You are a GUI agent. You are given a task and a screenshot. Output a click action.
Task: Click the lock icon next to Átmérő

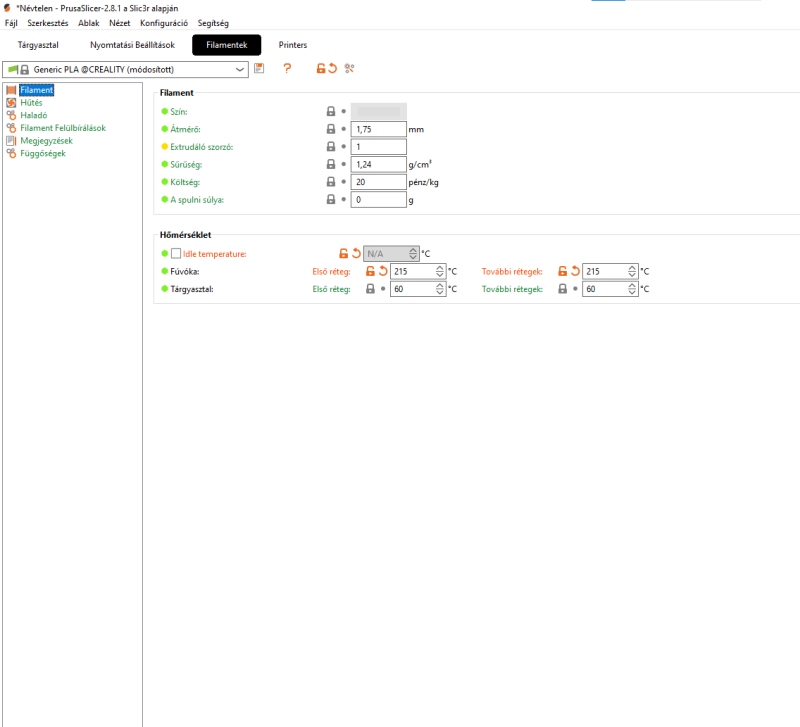[331, 129]
